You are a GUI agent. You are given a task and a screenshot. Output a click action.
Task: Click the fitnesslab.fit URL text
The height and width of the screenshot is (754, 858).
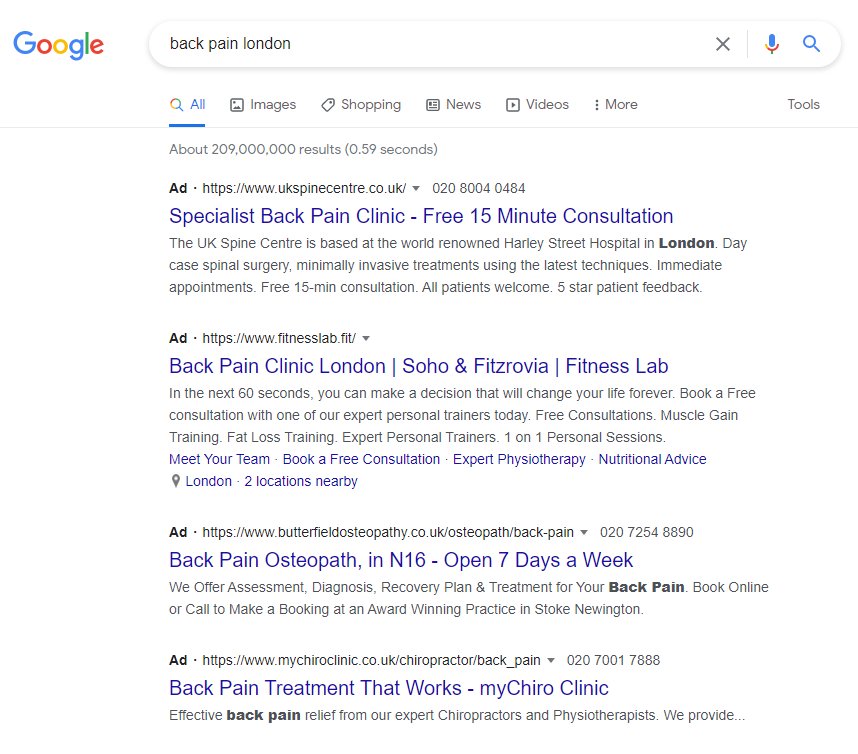[x=279, y=338]
